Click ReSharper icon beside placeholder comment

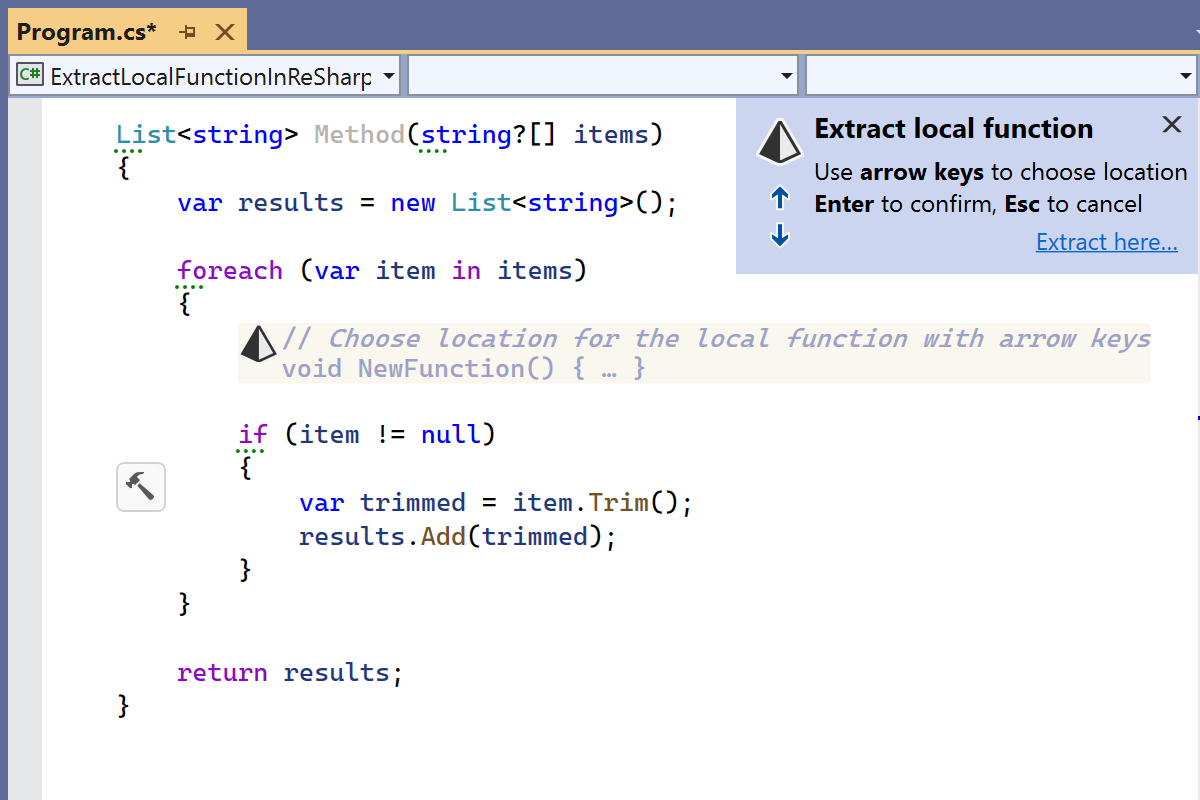258,343
